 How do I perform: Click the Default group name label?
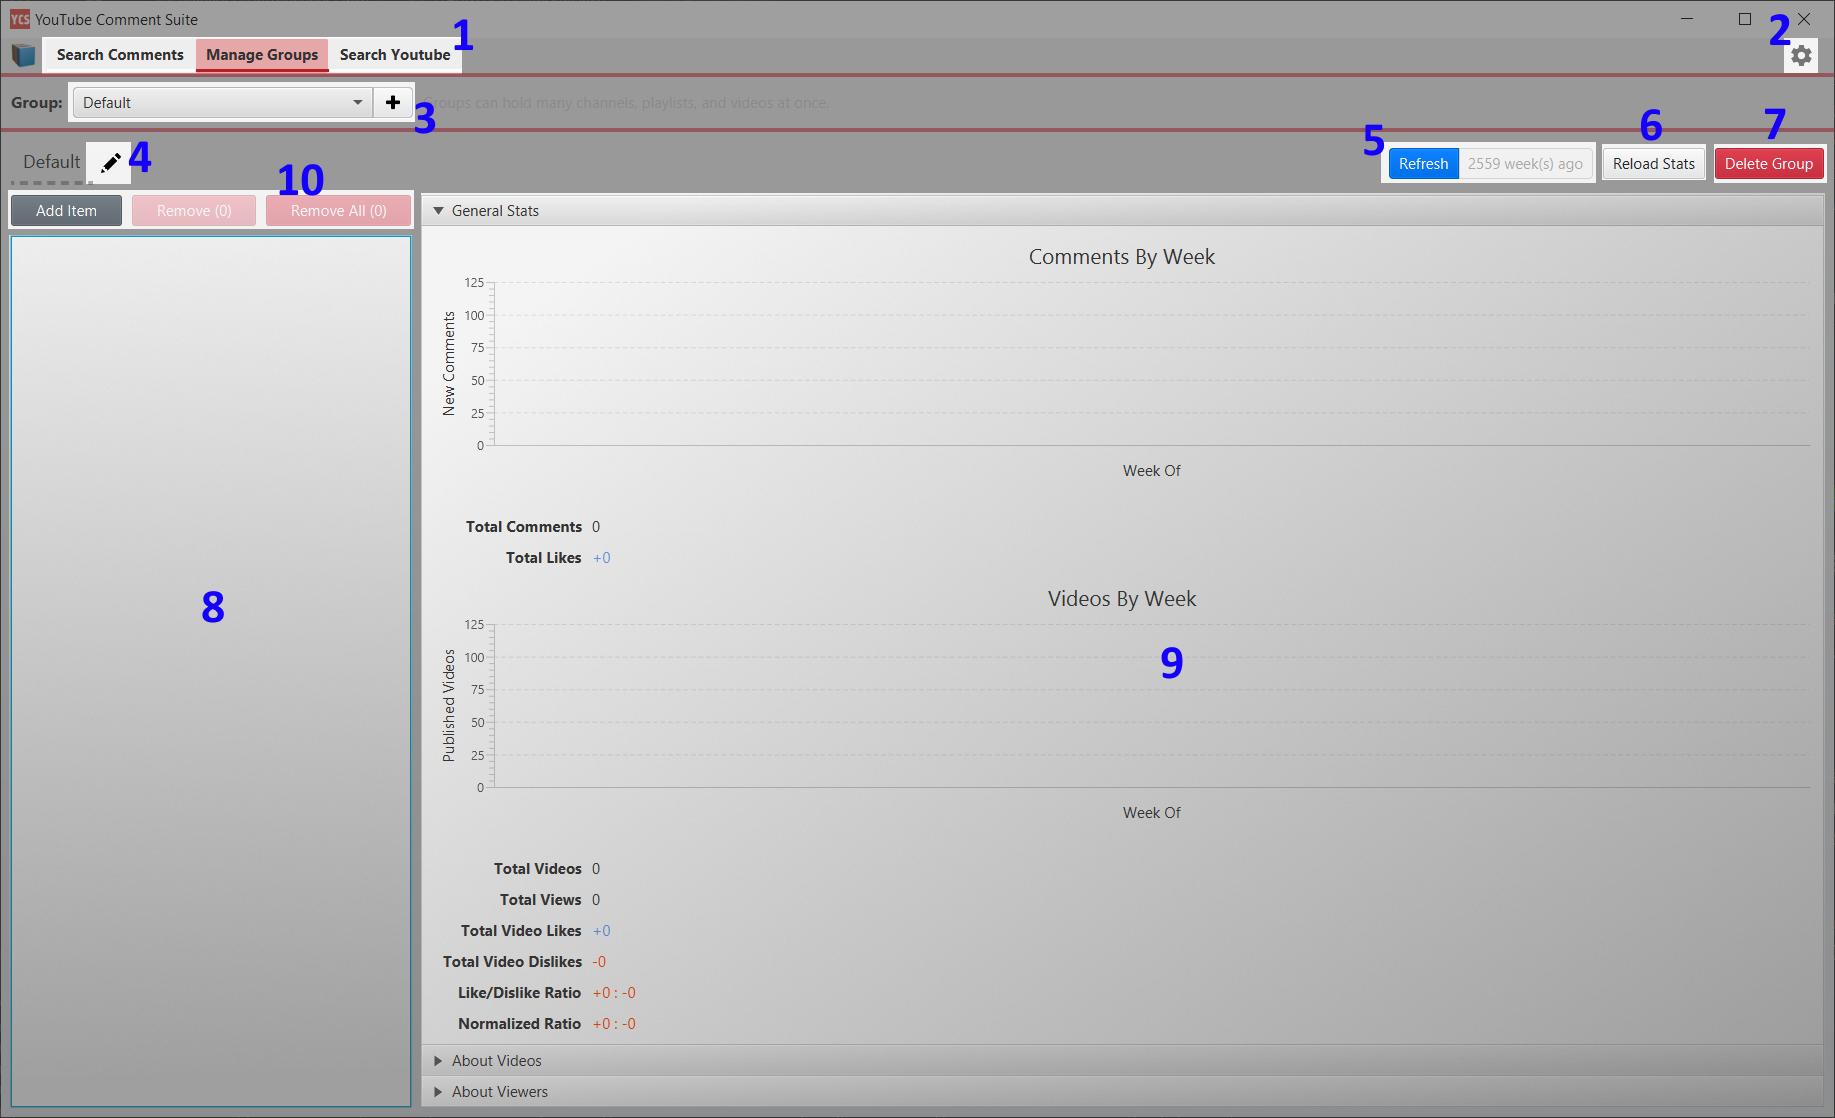(x=51, y=162)
